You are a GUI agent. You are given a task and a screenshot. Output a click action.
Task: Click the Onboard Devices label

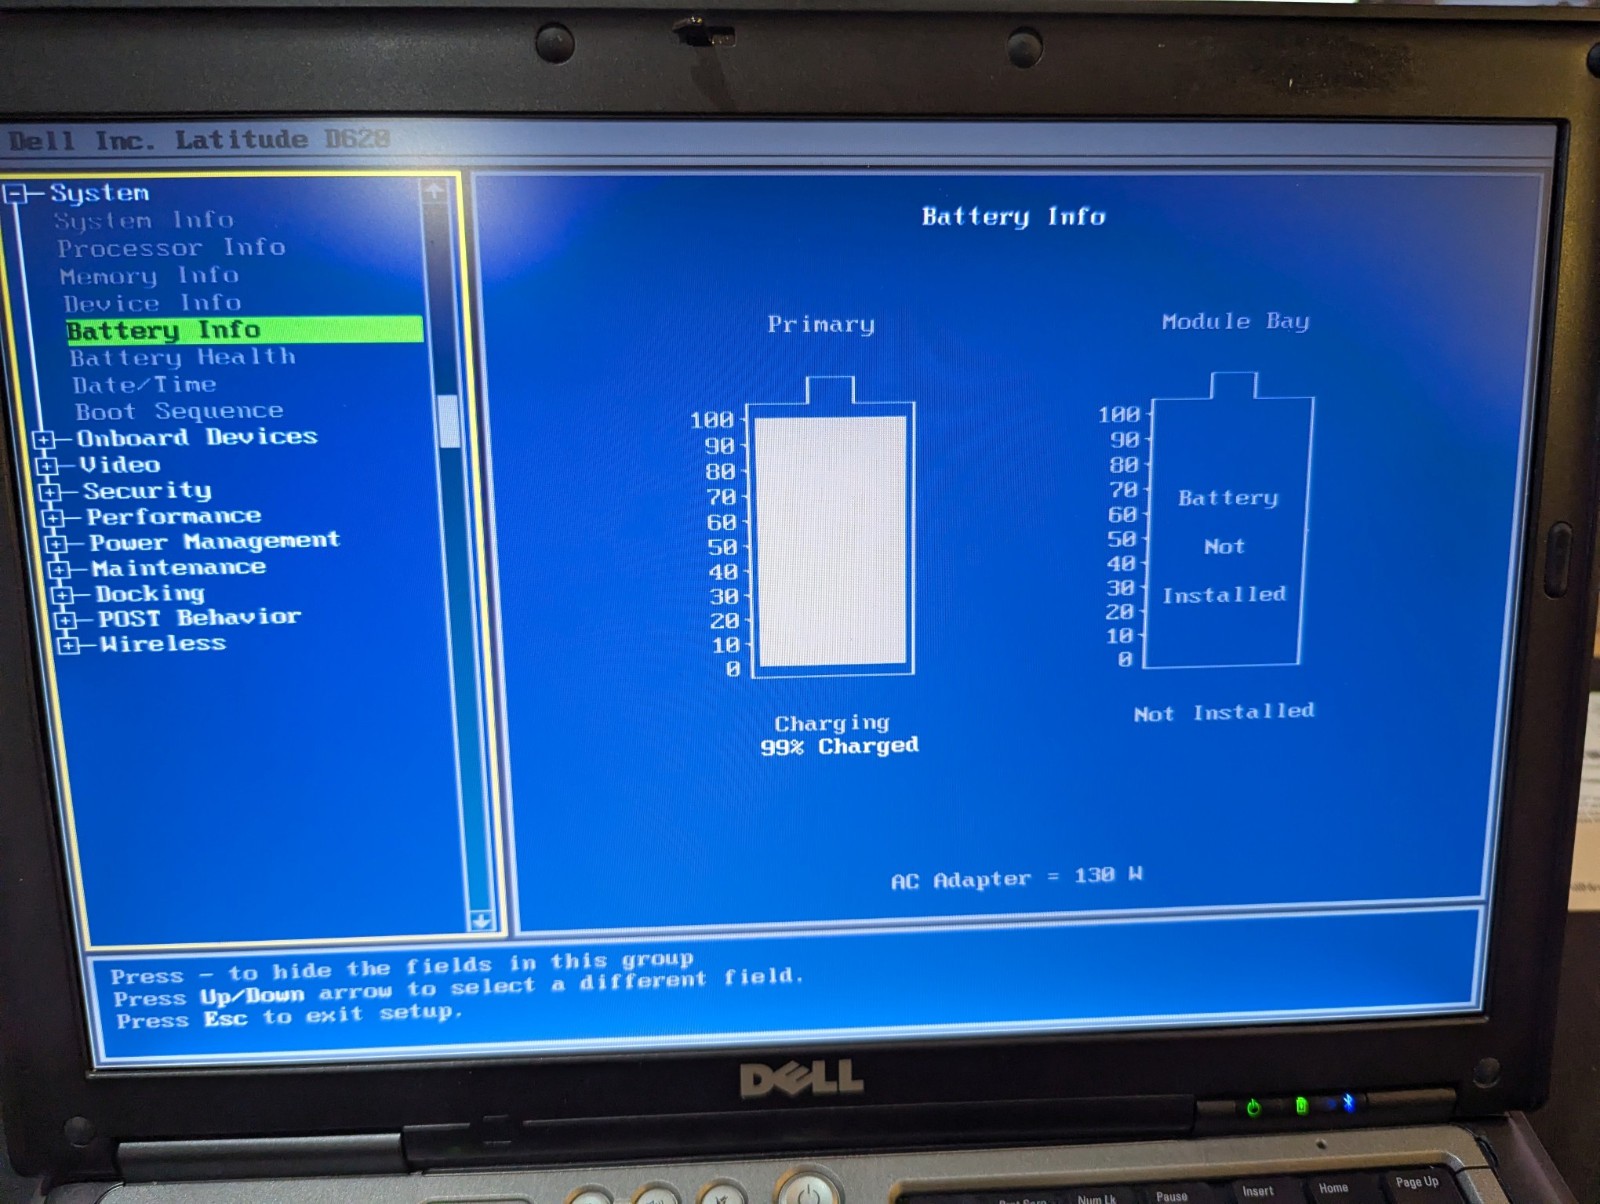(197, 437)
